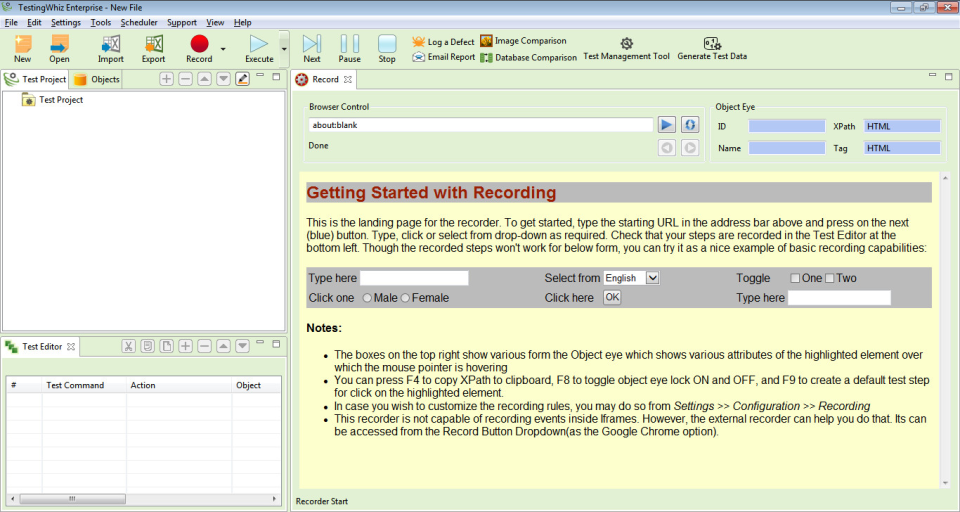
Task: Click move-down arrow in Test Project panel
Action: (223, 79)
